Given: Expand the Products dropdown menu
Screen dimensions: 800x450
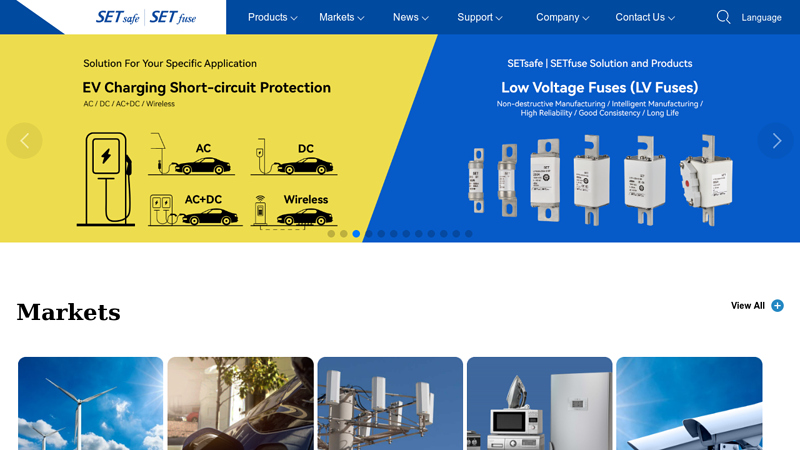Looking at the screenshot, I should point(272,17).
